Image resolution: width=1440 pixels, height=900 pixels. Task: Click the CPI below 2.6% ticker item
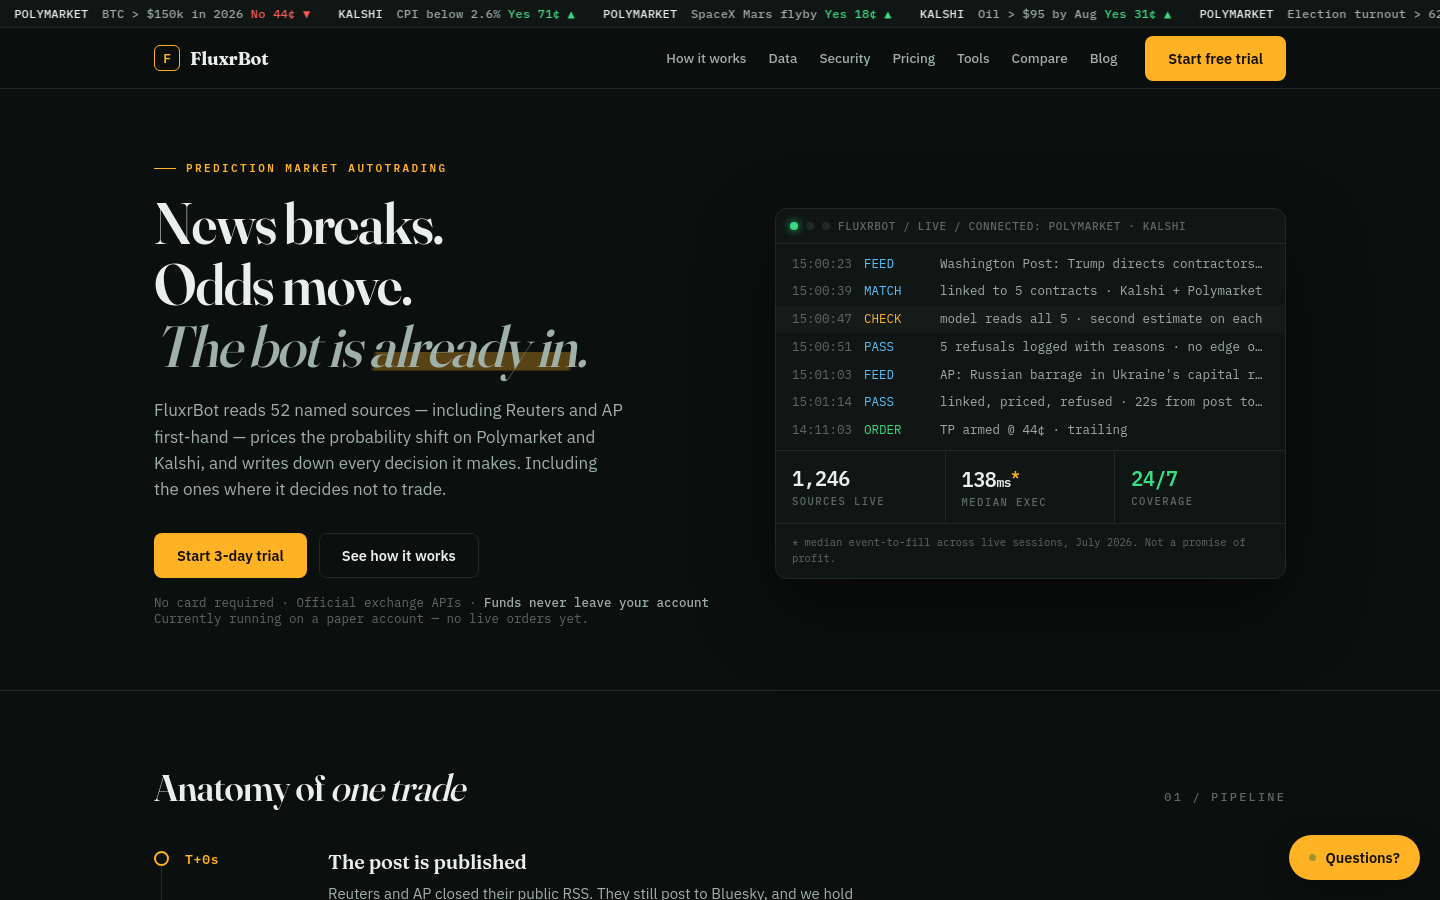pyautogui.click(x=456, y=14)
